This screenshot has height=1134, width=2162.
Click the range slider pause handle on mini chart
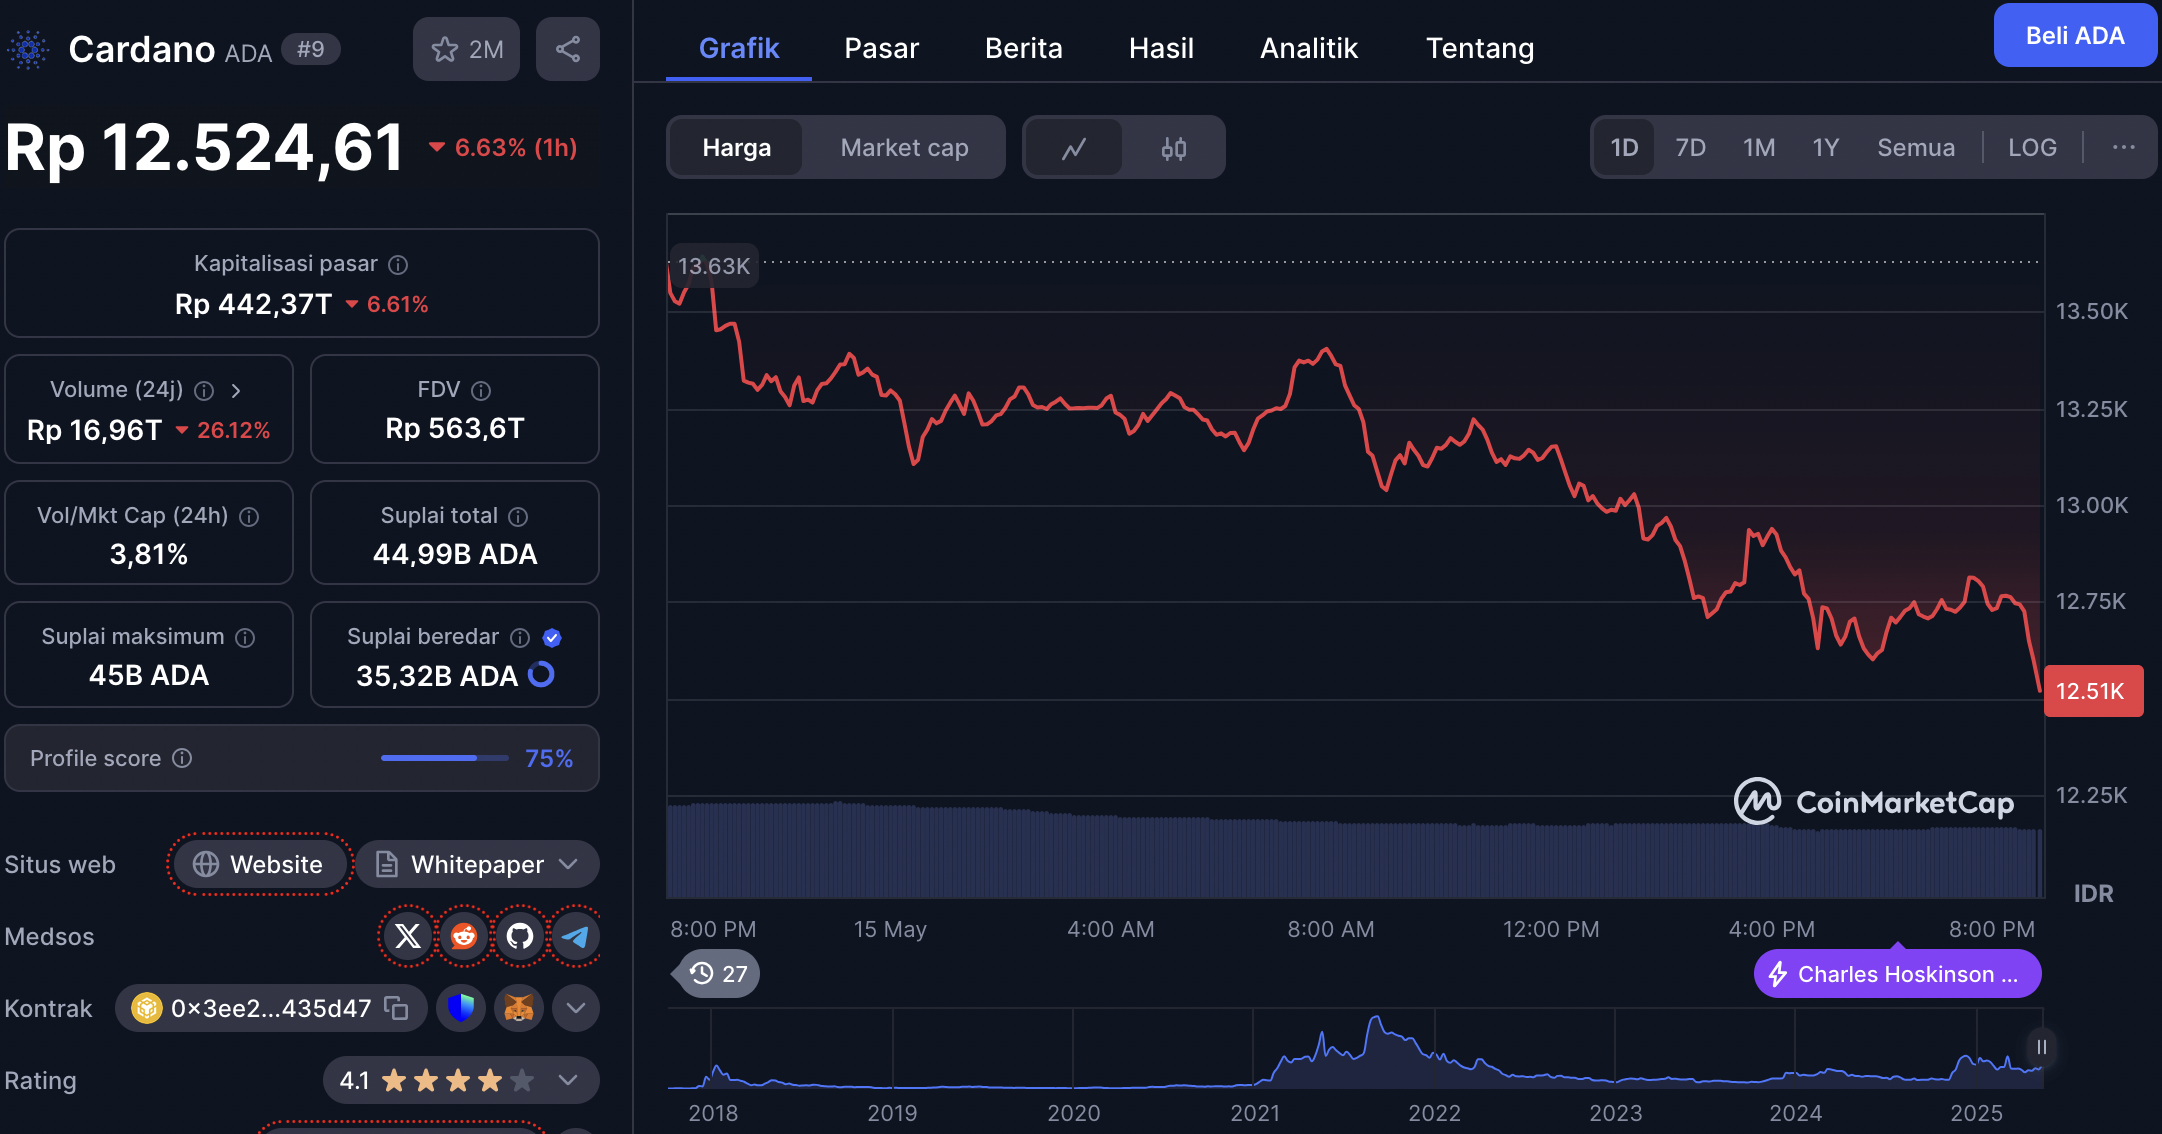(2041, 1047)
